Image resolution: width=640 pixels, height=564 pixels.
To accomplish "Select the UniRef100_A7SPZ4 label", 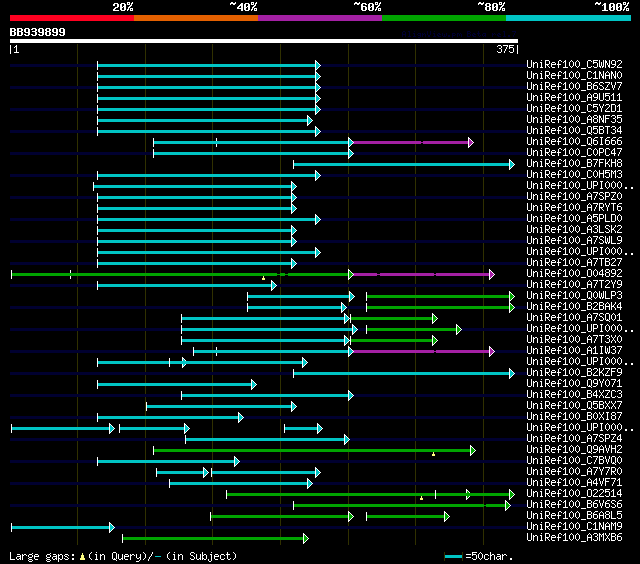I will [574, 439].
